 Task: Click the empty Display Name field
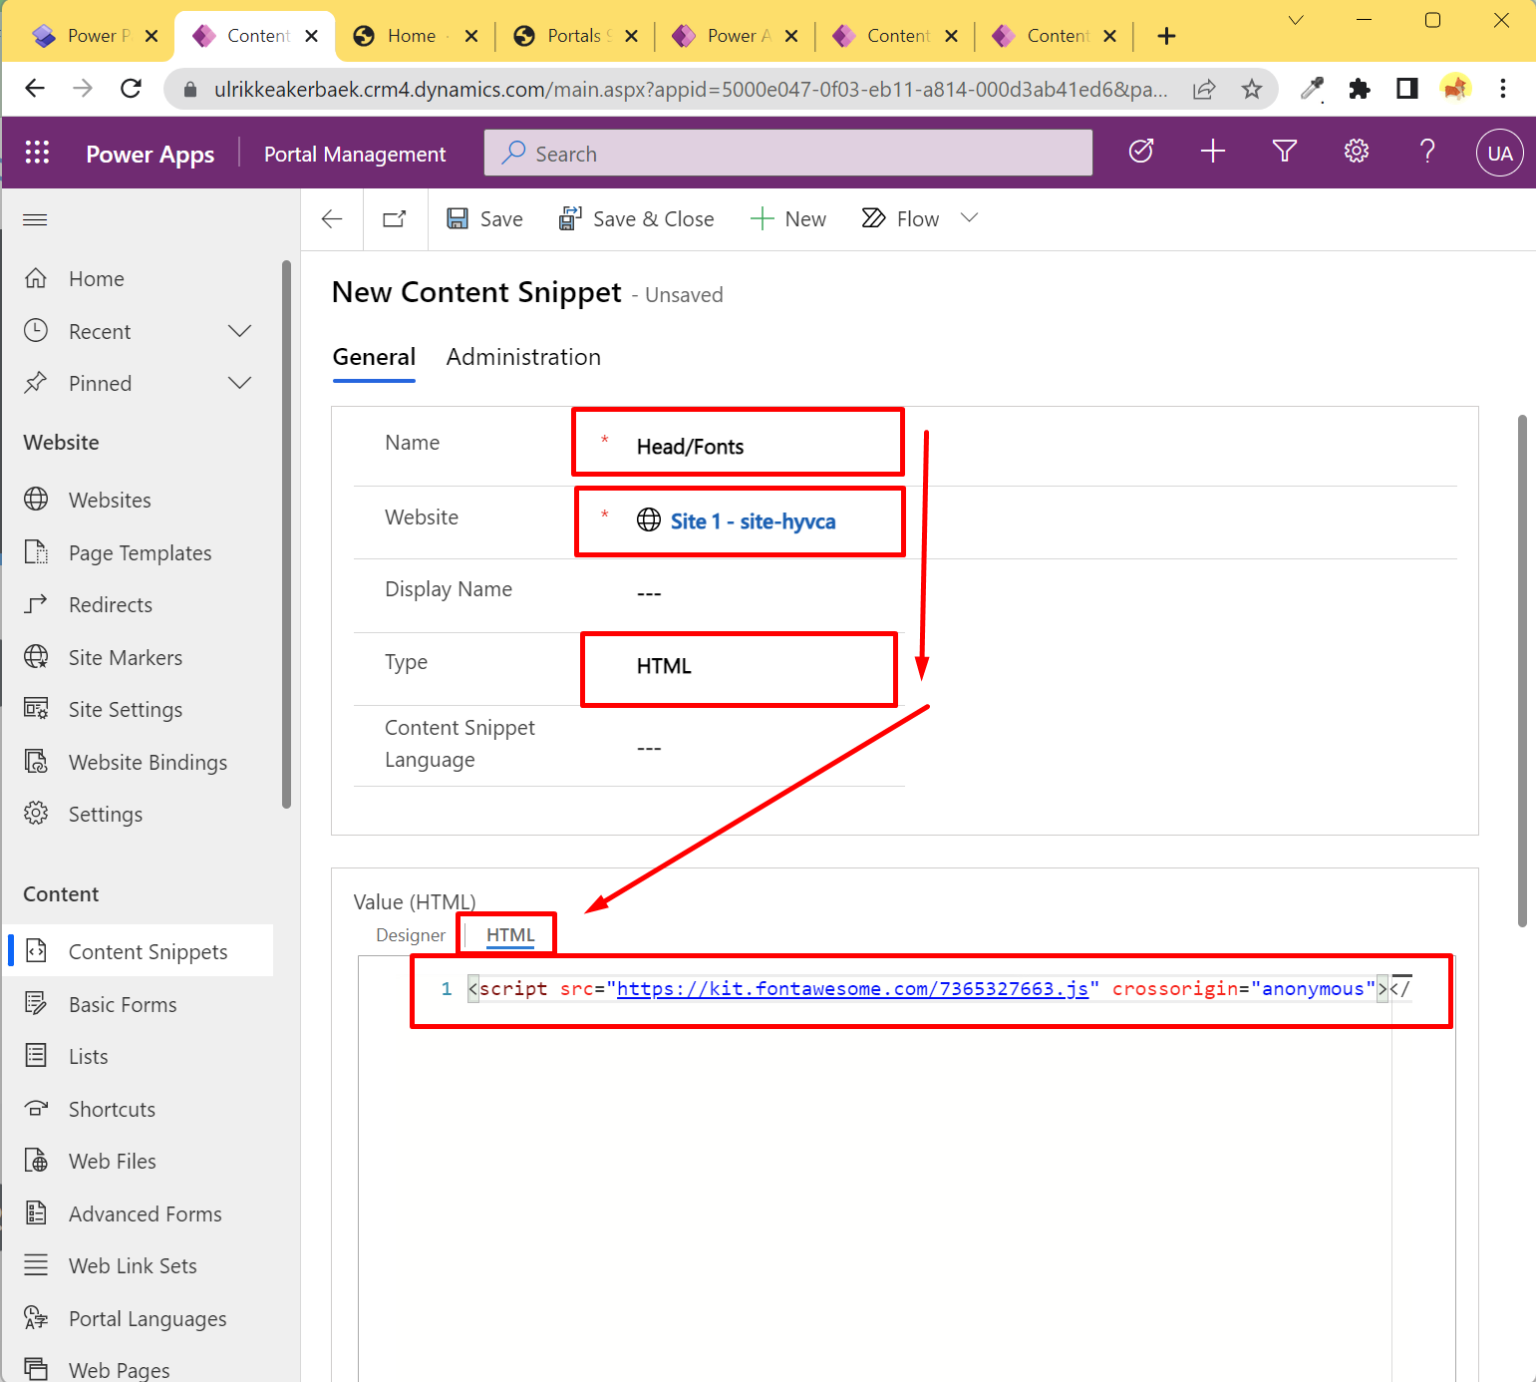point(765,594)
